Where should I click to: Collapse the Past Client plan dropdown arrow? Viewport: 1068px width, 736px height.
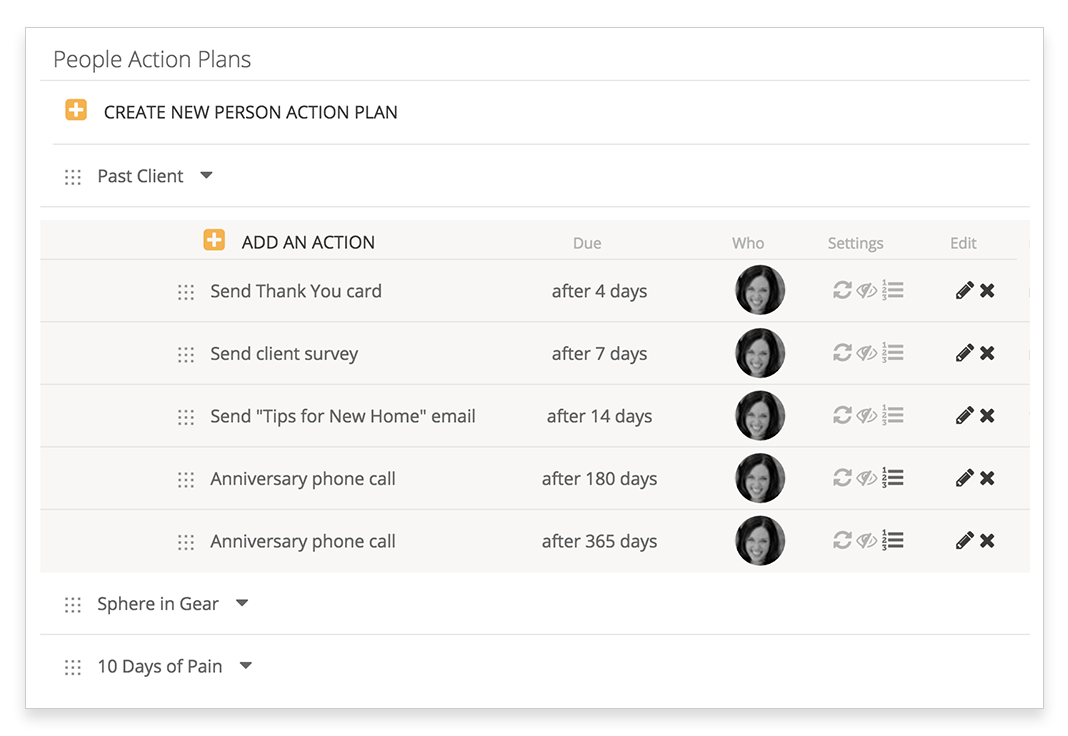[x=206, y=176]
